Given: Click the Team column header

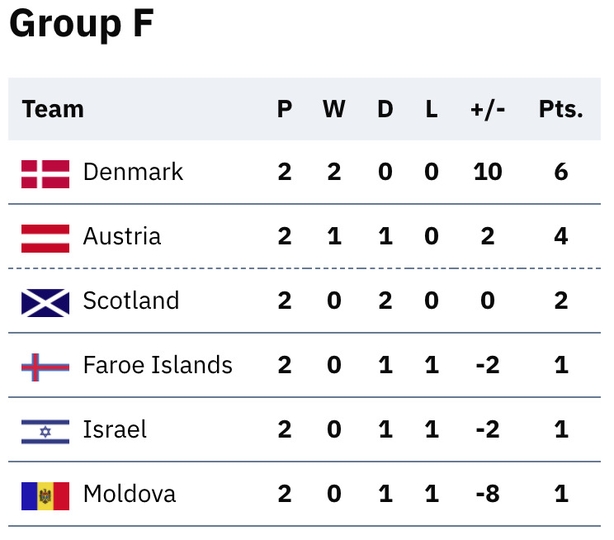Looking at the screenshot, I should pos(53,109).
